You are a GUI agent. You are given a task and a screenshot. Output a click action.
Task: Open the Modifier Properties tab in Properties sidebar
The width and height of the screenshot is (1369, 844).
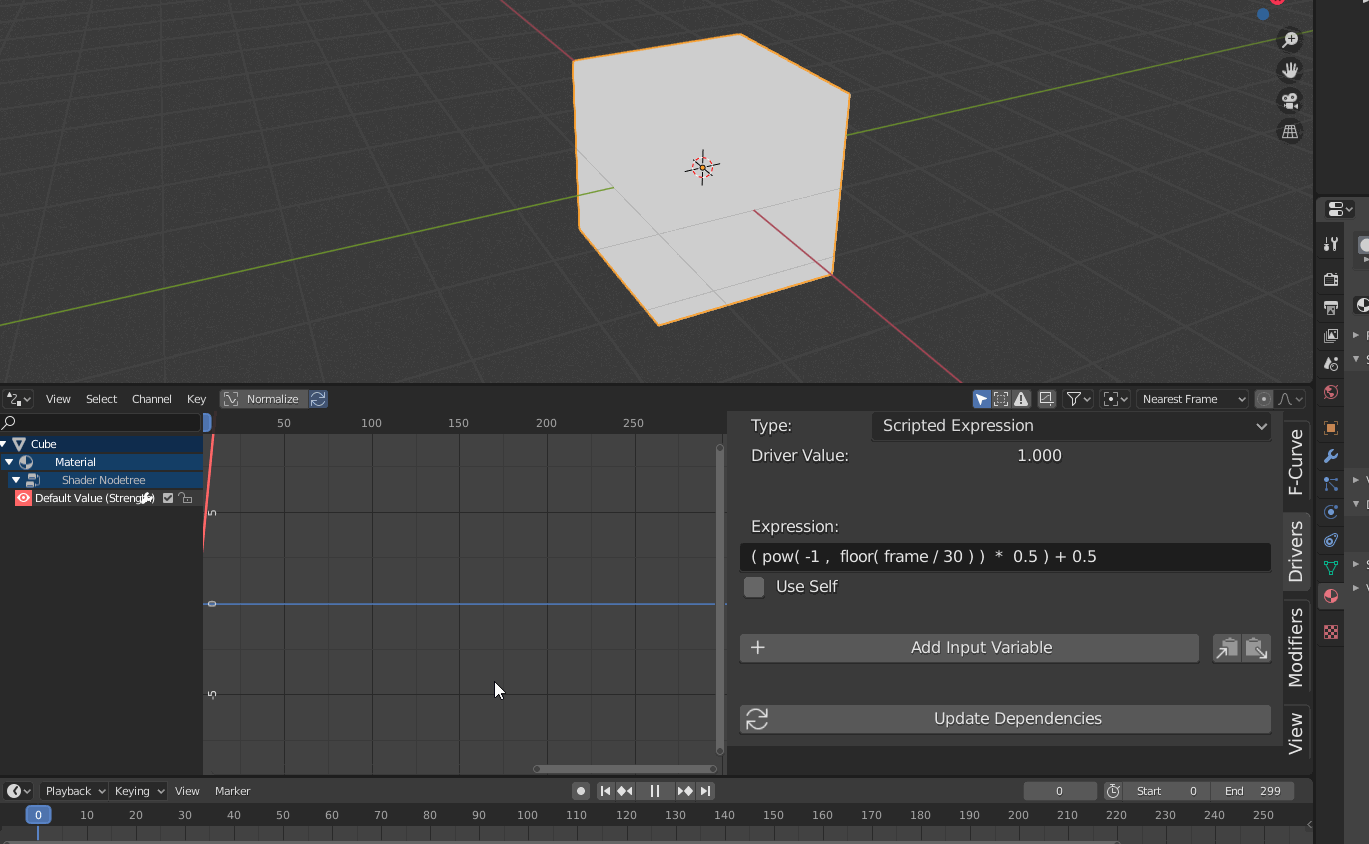1330,457
